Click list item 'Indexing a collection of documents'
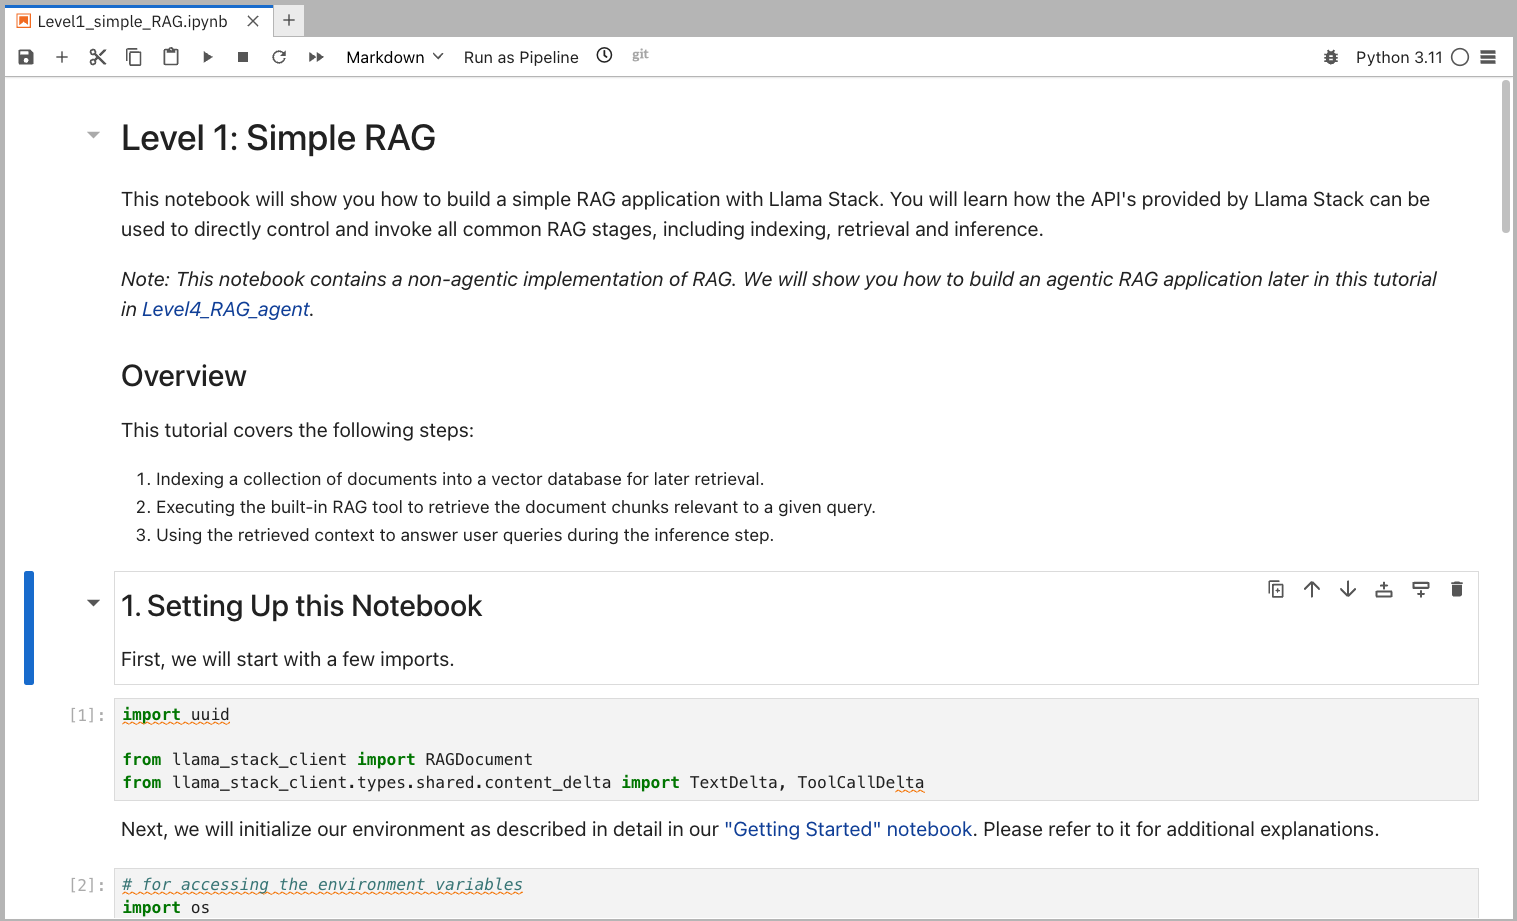This screenshot has height=921, width=1517. 460,479
